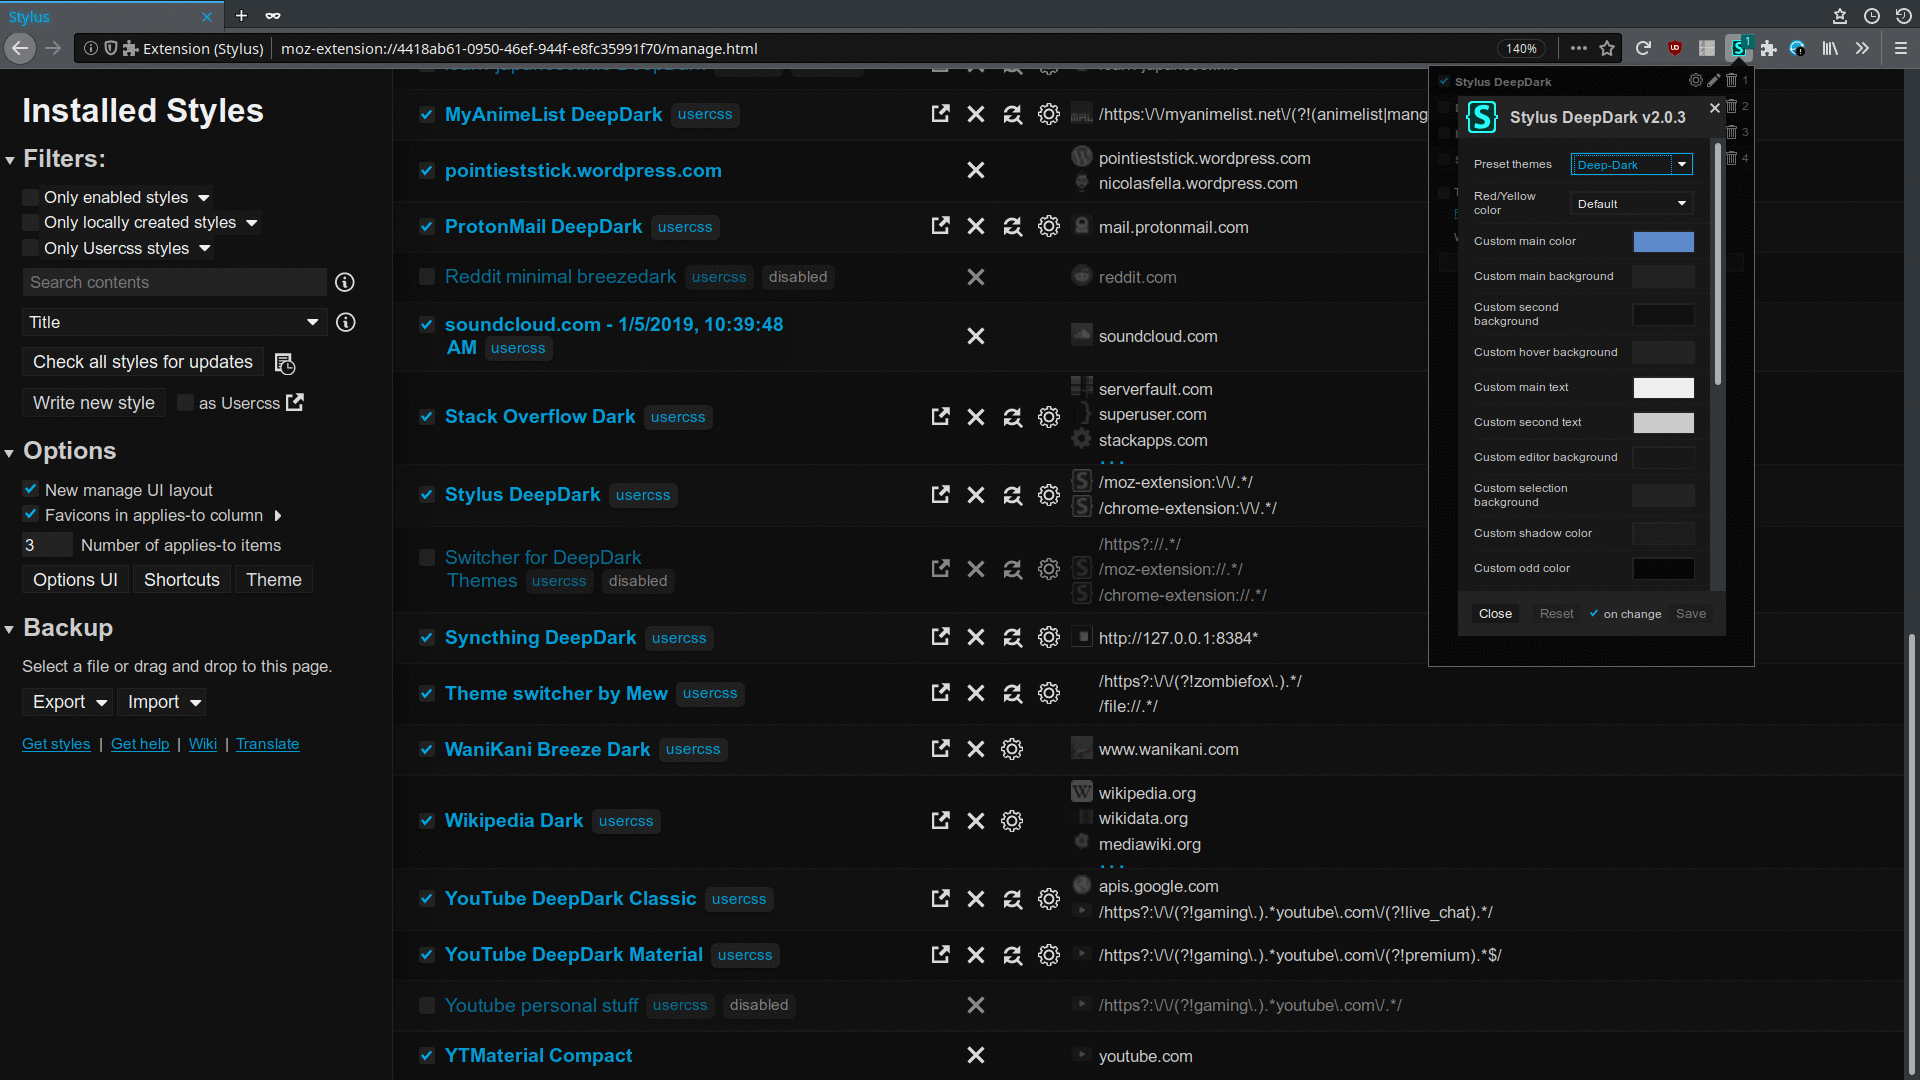The image size is (1920, 1080).
Task: Open the Preset themes dropdown
Action: coord(1631,165)
